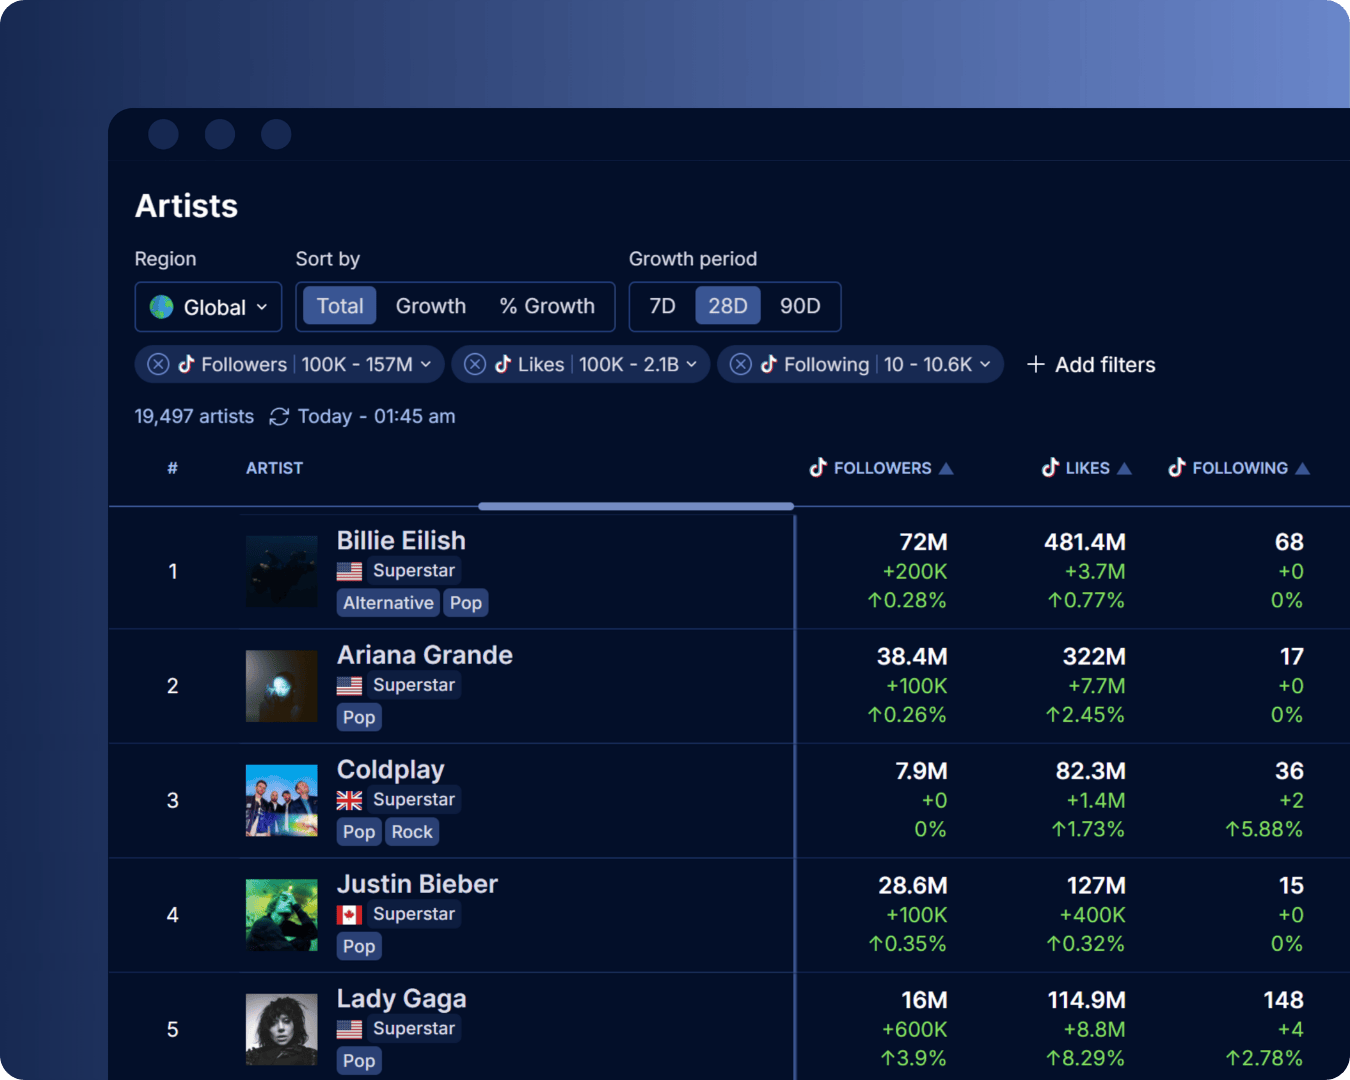Click the sort arrow beside the Following header

click(x=1302, y=469)
